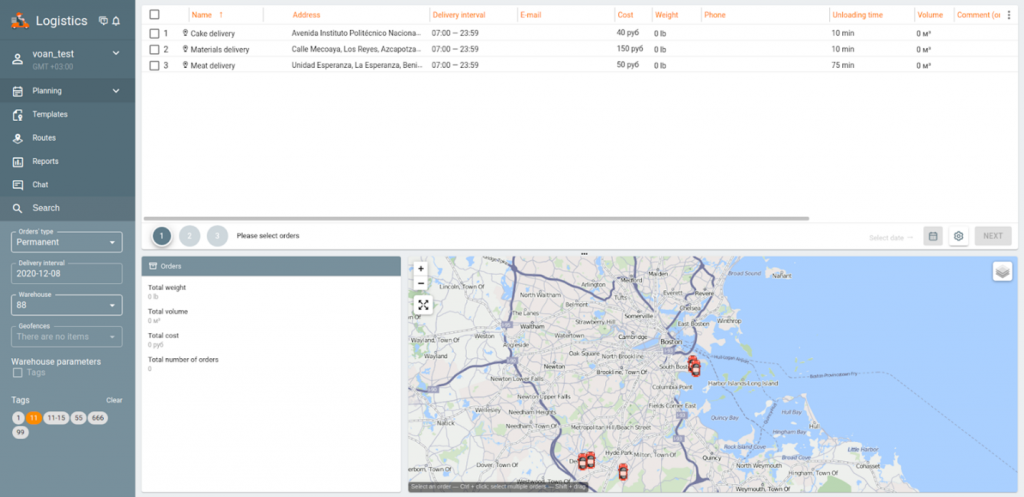Click the map zoom in button
The height and width of the screenshot is (497, 1024).
[x=421, y=269]
